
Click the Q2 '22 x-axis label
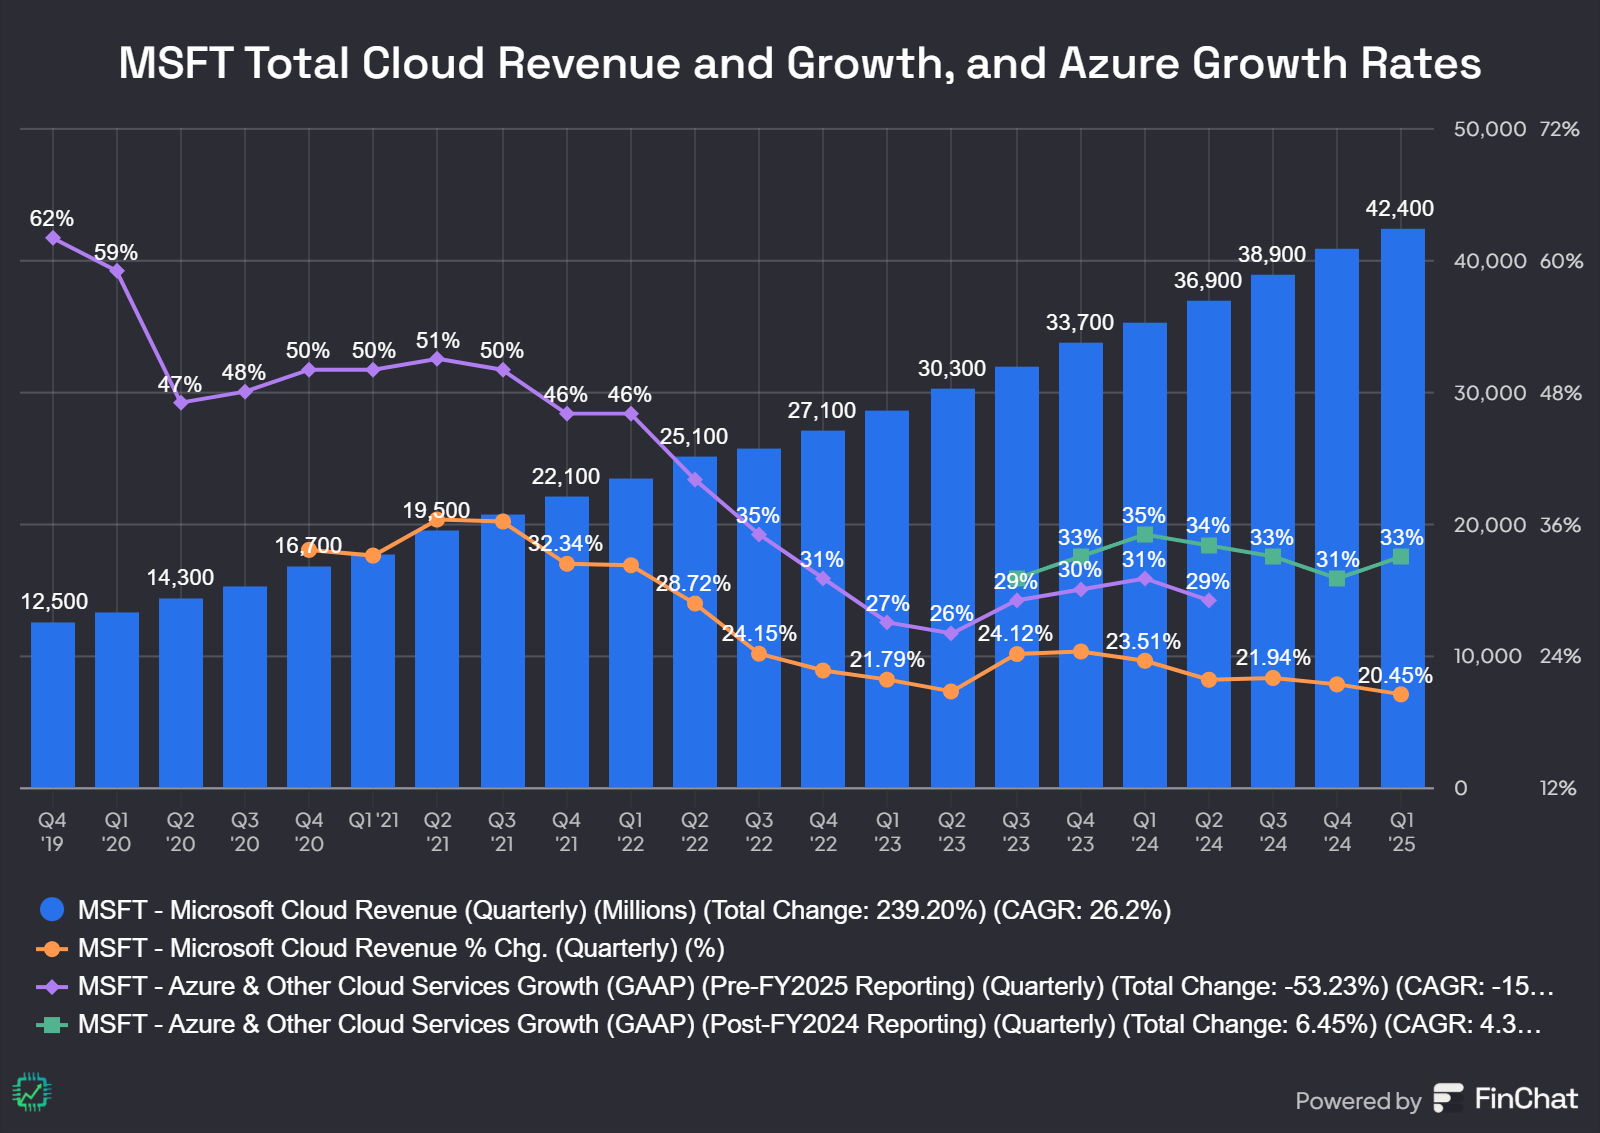tap(695, 832)
